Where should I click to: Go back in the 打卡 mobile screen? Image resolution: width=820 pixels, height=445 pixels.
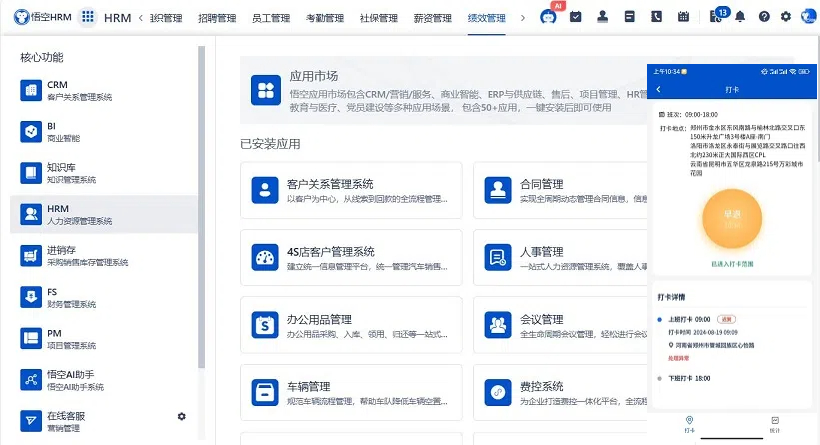[x=658, y=89]
